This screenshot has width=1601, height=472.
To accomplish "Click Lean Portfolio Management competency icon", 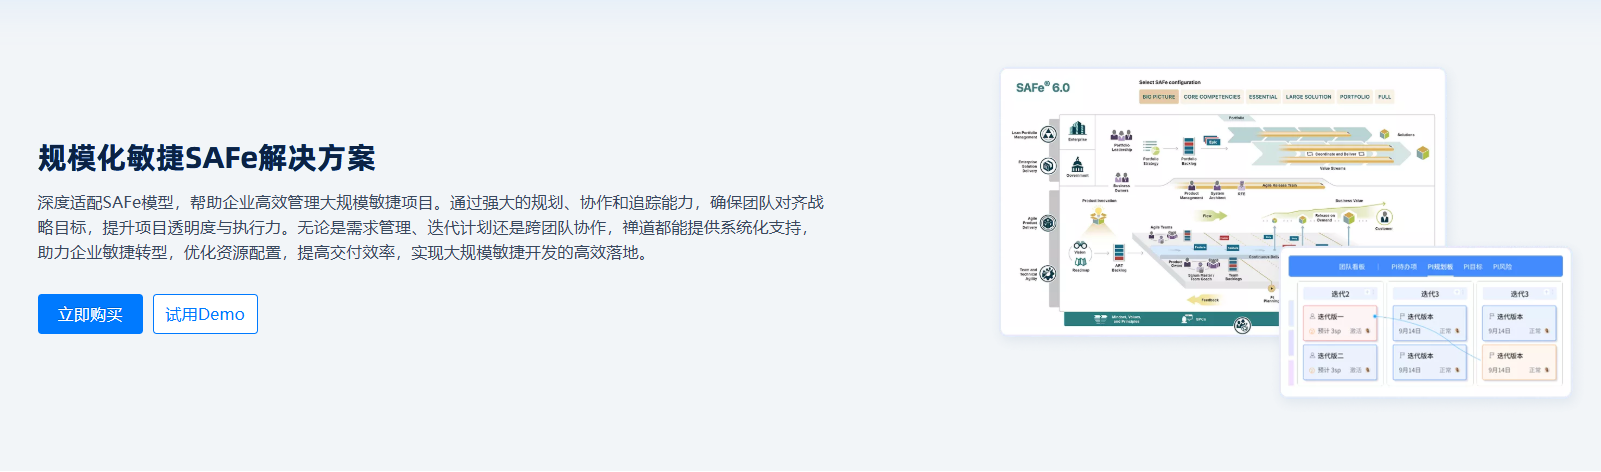I will (x=1048, y=134).
